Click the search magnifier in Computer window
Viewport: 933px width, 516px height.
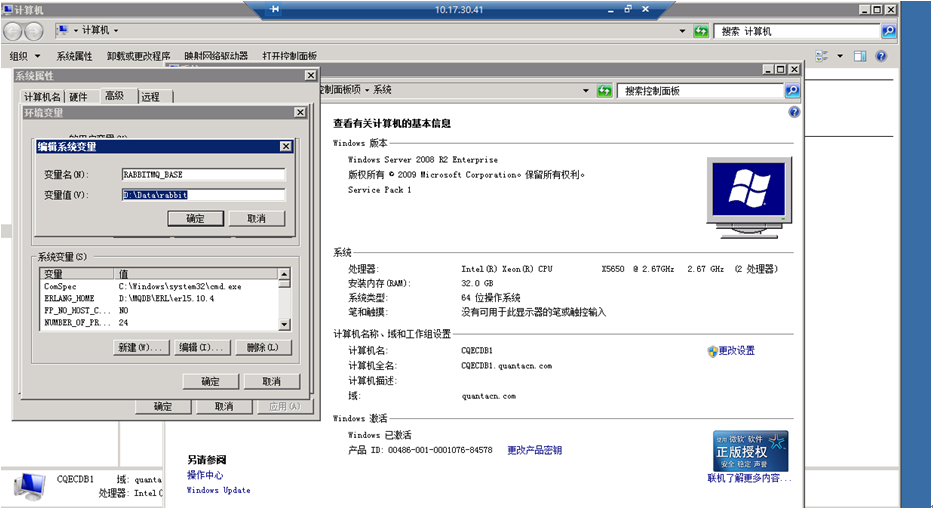click(x=888, y=31)
